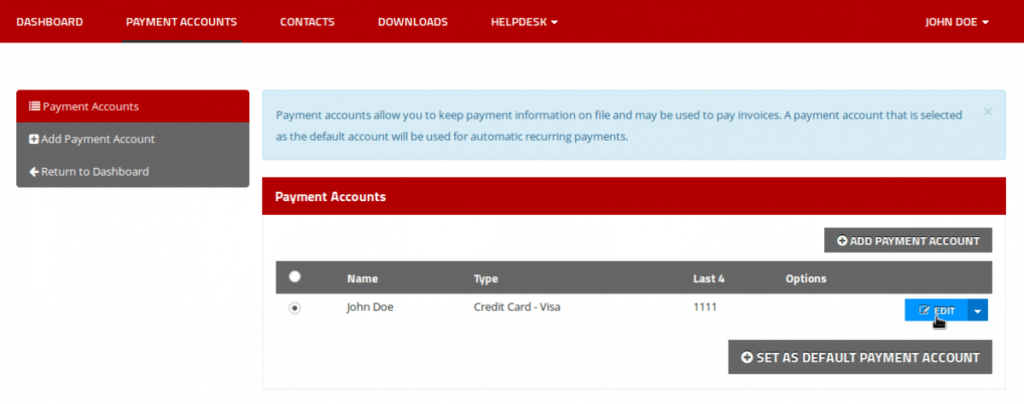This screenshot has height=404, width=1024.
Task: Open the Dashboard nav item
Action: pos(50,22)
